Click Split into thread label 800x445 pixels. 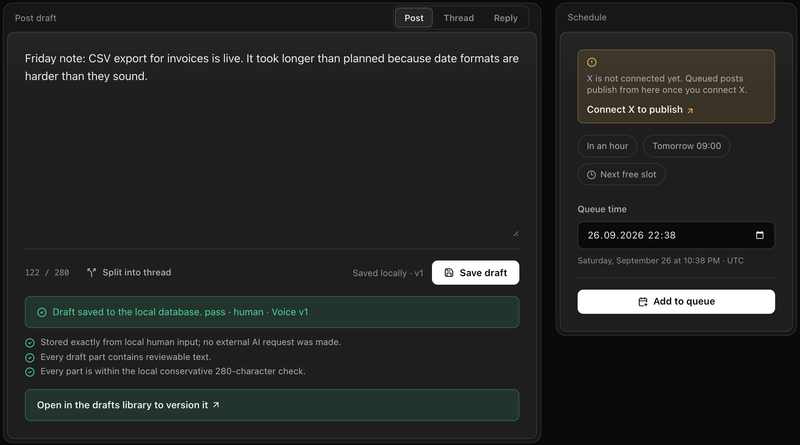coord(137,273)
